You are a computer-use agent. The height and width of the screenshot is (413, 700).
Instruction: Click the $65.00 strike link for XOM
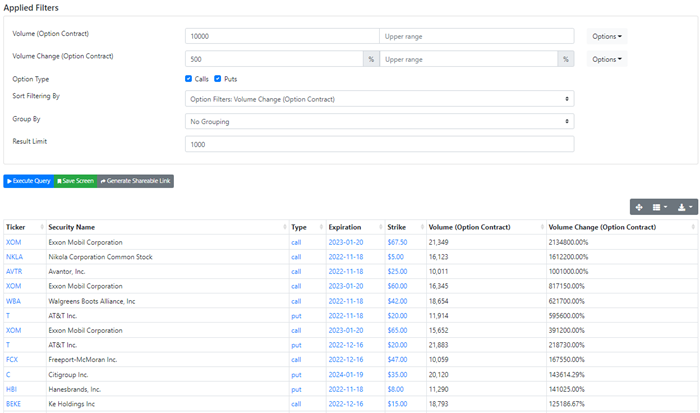pyautogui.click(x=397, y=330)
